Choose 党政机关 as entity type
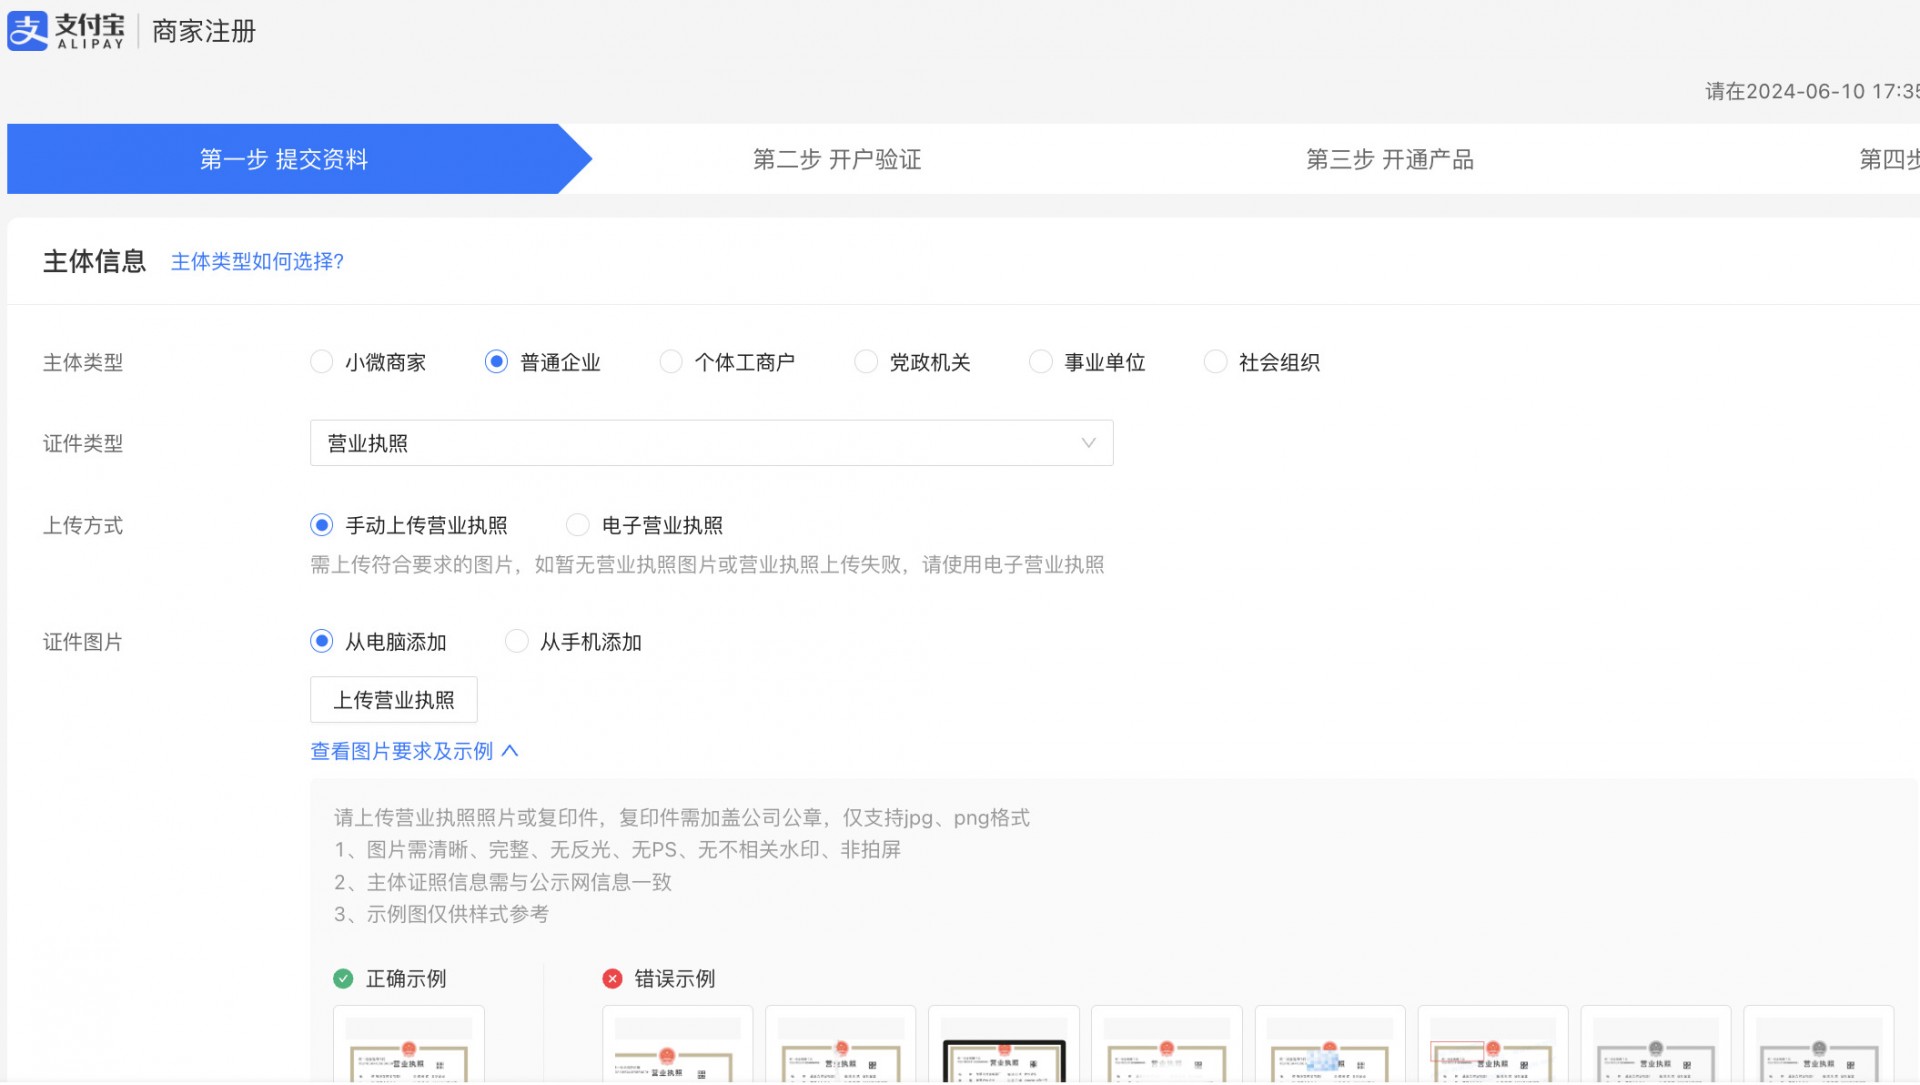Screen dimensions: 1920x1085 [x=866, y=362]
